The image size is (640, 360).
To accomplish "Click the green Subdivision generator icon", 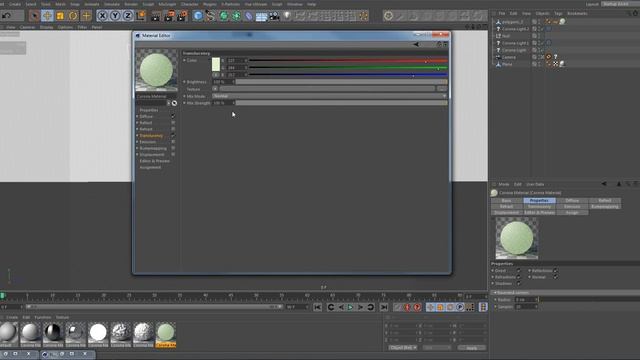I will [x=224, y=16].
